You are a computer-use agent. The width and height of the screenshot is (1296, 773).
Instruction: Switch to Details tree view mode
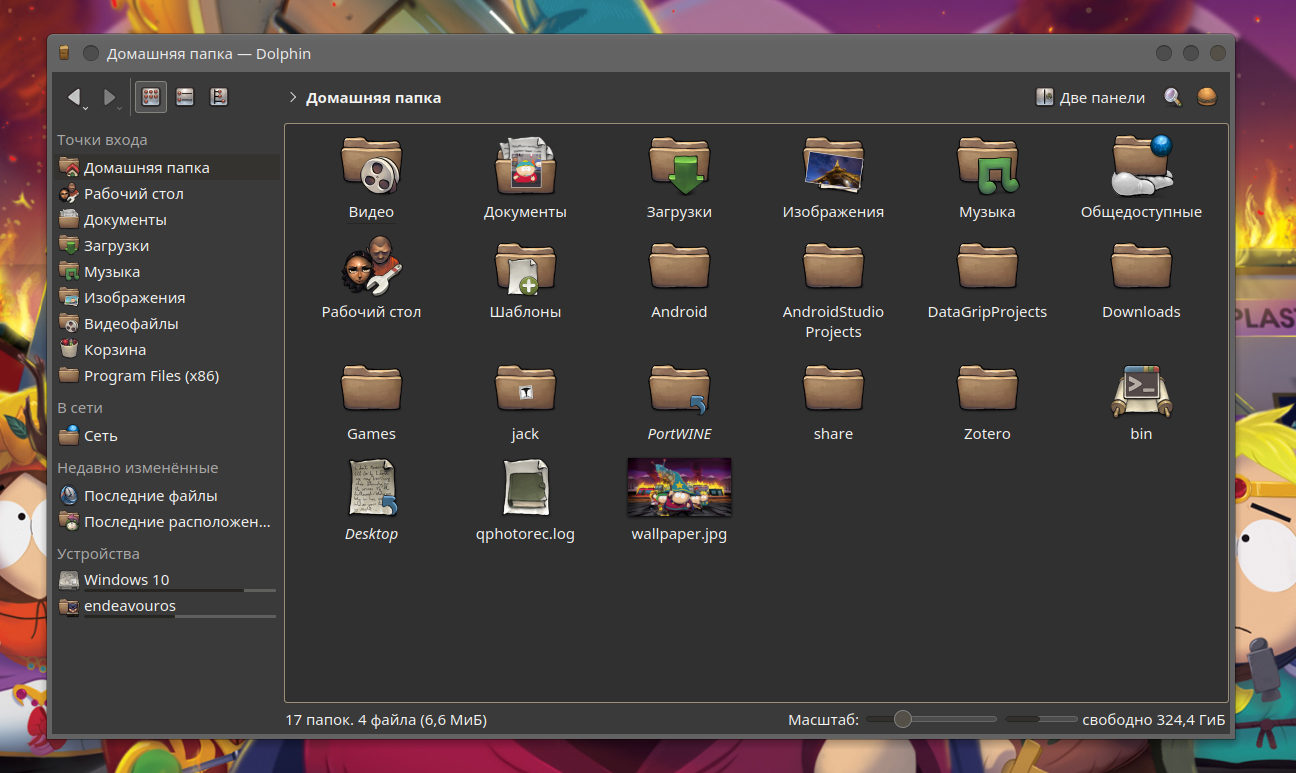(219, 97)
